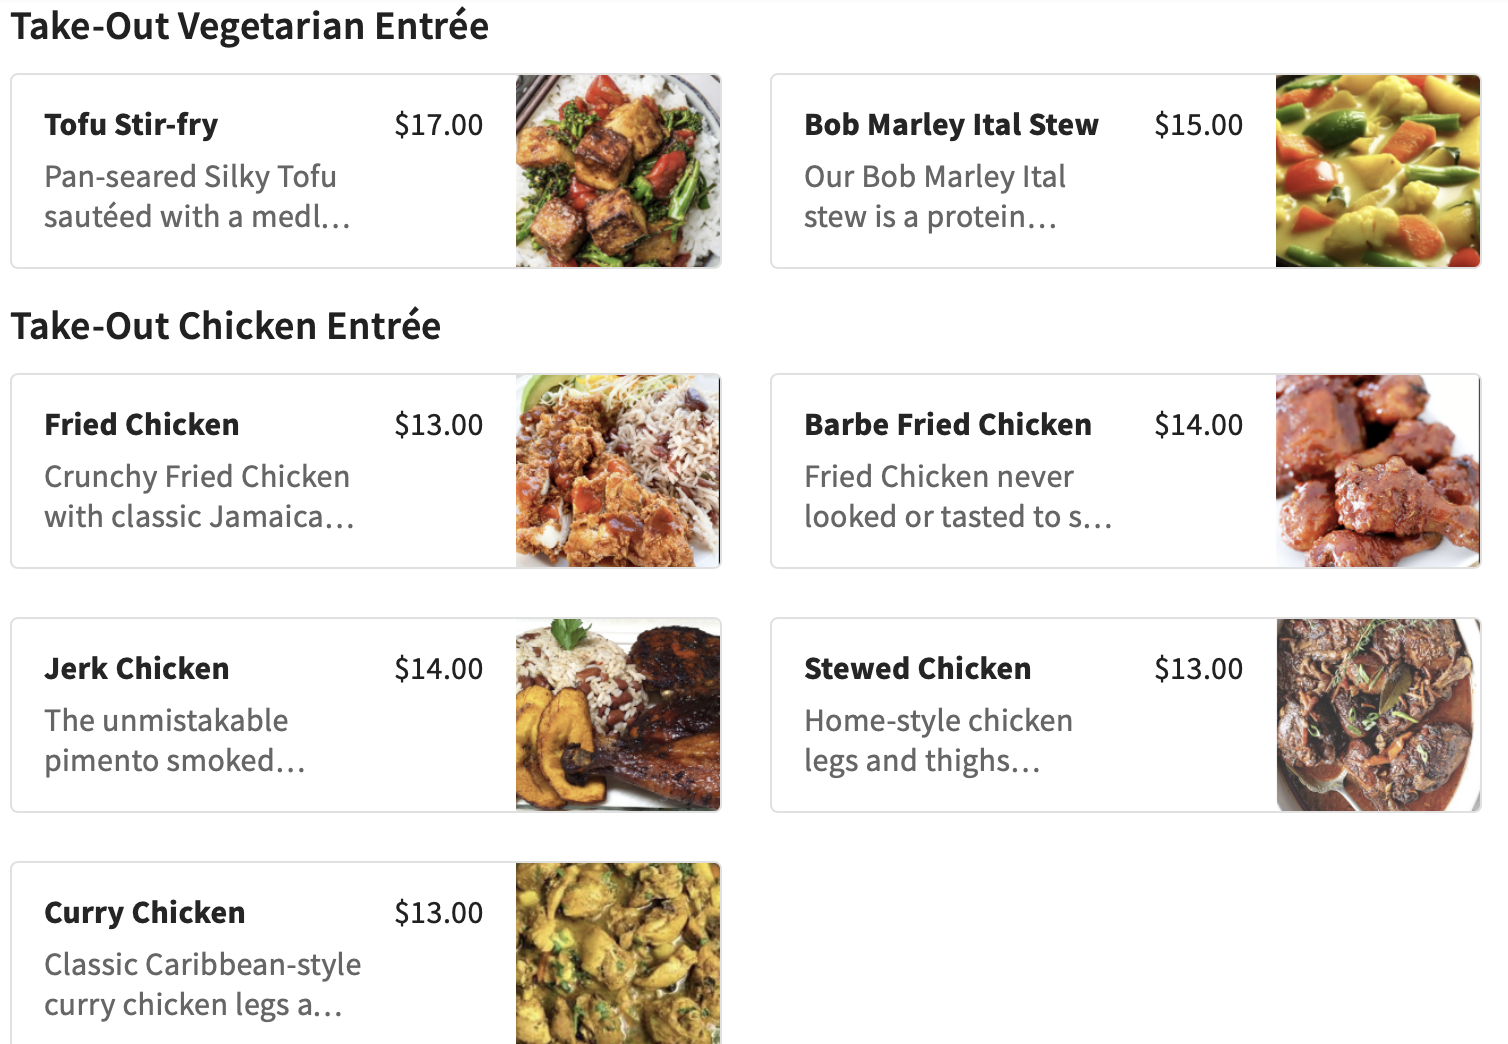1508x1044 pixels.
Task: Click the Take-Out Chicken Entrée heading
Action: pyautogui.click(x=225, y=326)
